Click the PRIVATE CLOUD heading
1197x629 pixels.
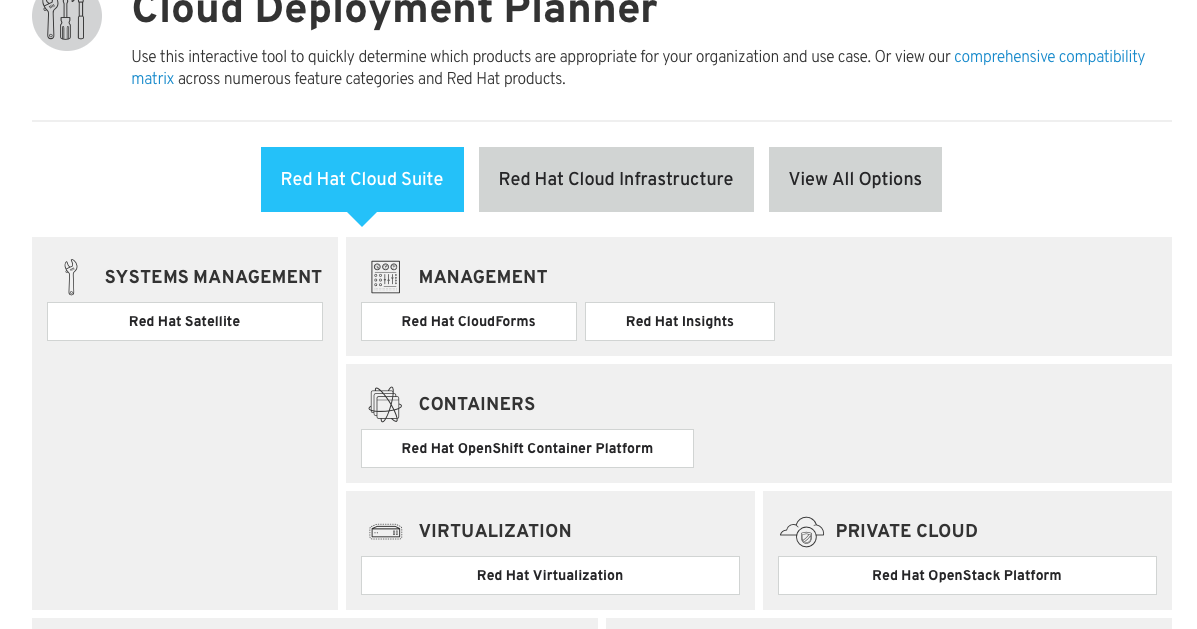(906, 531)
